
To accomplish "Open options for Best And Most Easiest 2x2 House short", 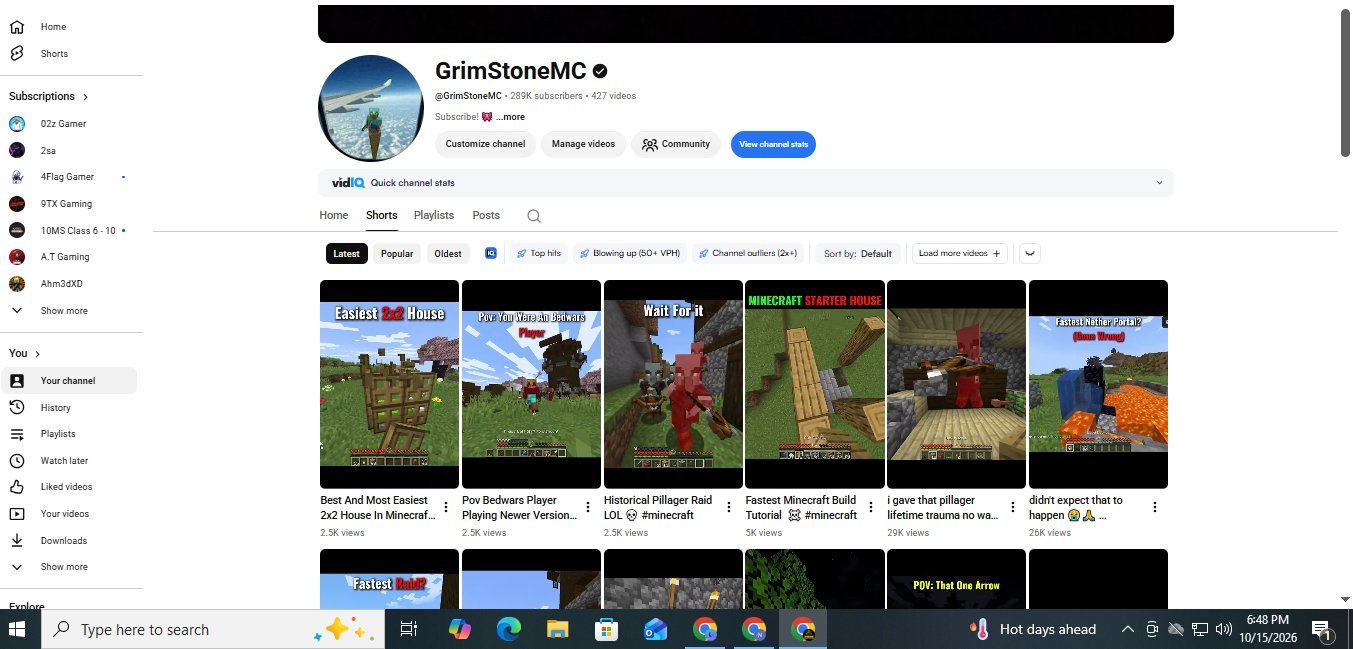I will tap(446, 507).
